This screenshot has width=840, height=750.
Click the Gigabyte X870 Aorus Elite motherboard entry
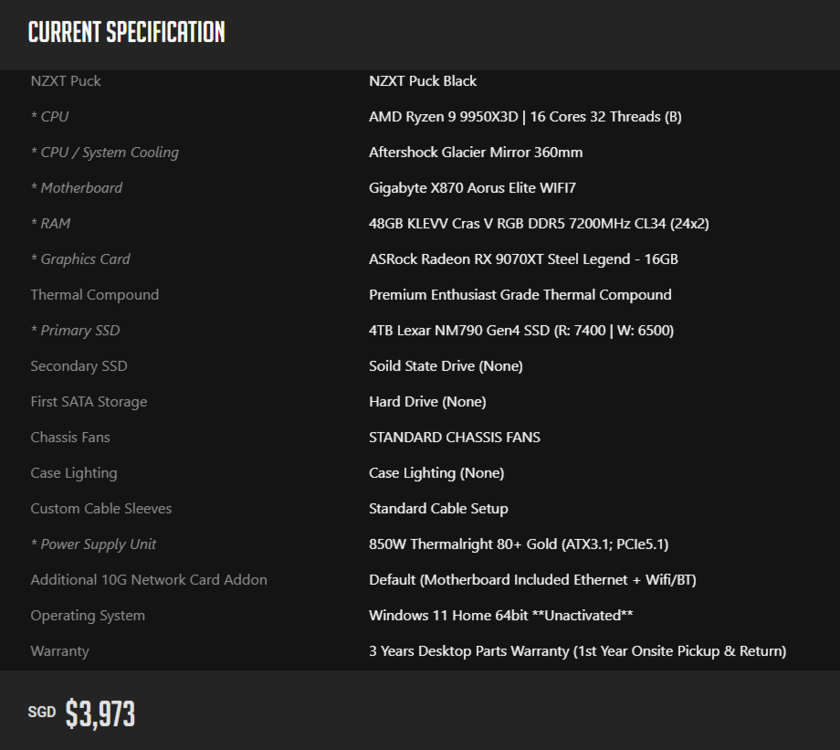(472, 188)
